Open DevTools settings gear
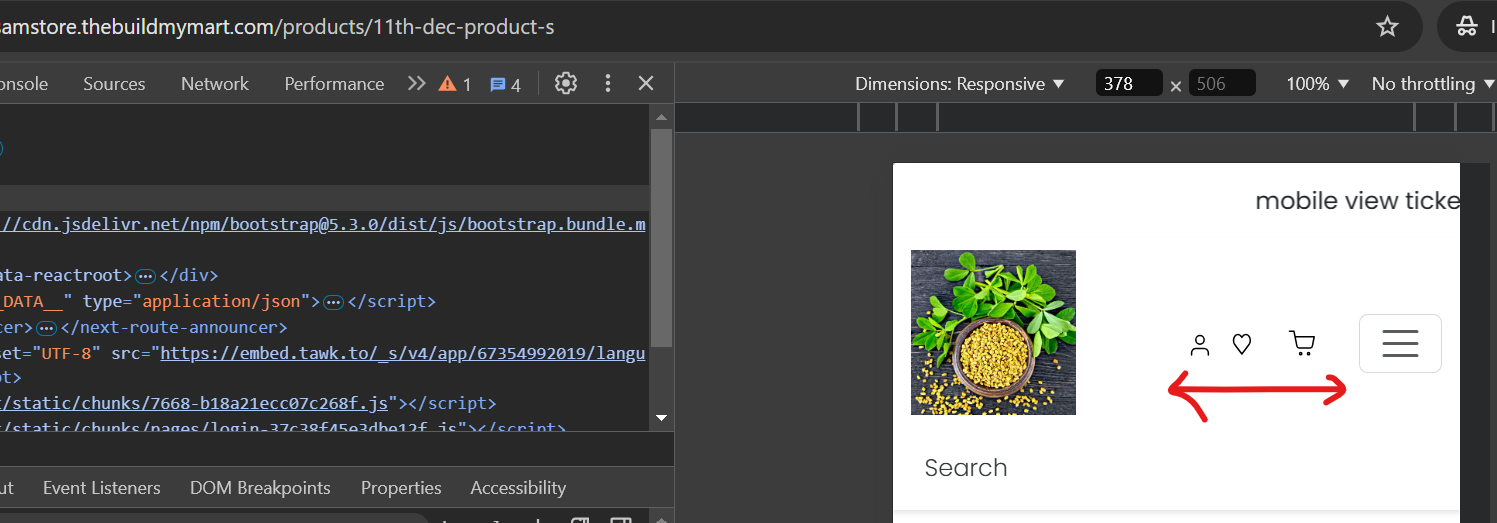The width and height of the screenshot is (1497, 523). (566, 84)
